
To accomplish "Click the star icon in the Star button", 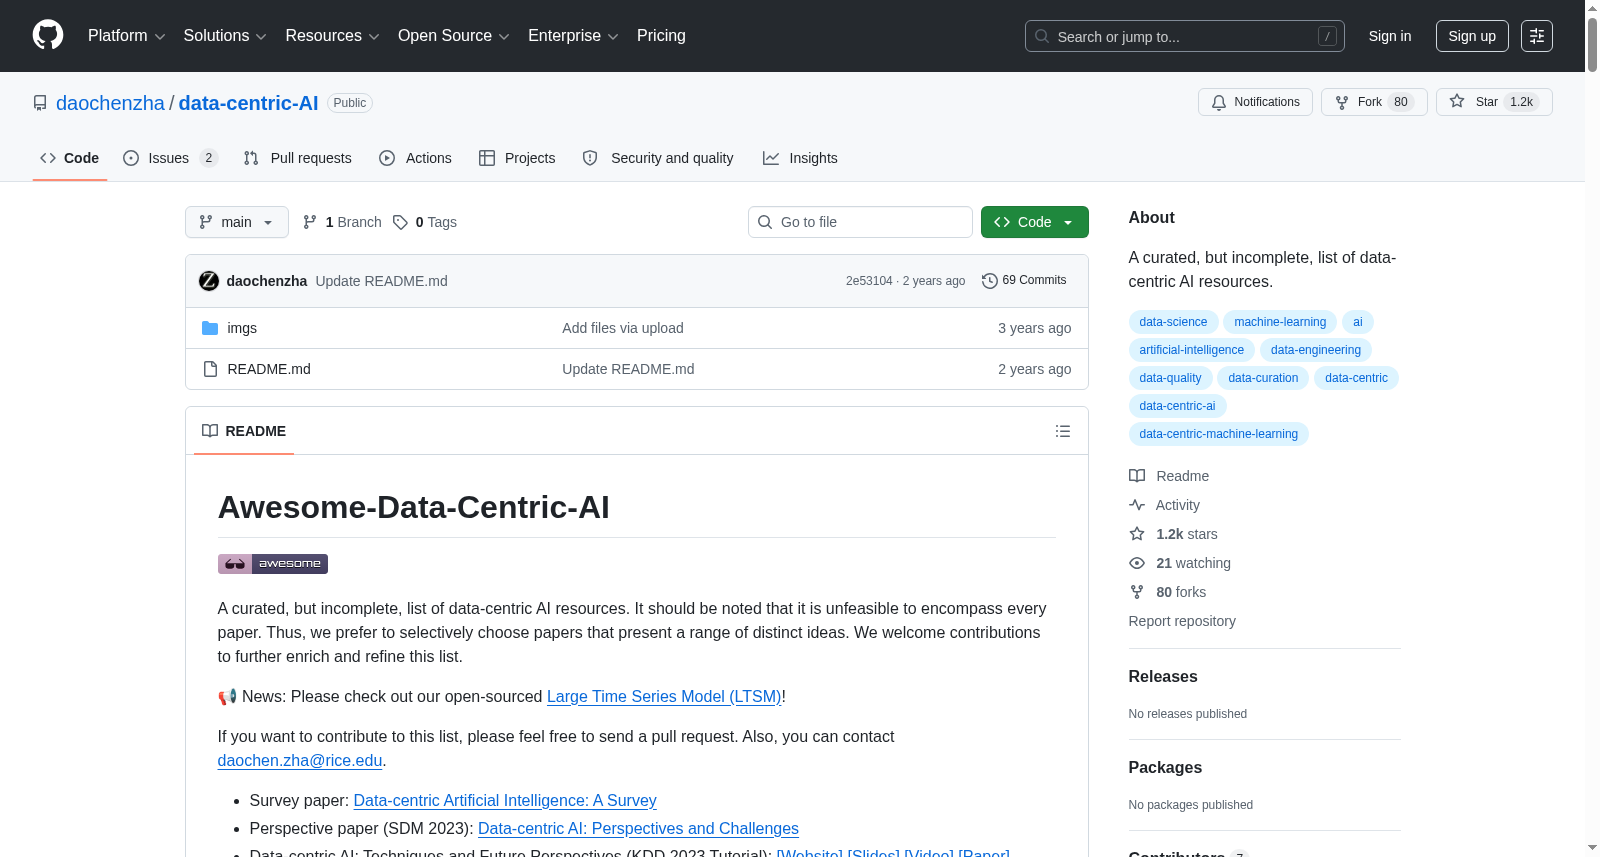I will point(1457,101).
